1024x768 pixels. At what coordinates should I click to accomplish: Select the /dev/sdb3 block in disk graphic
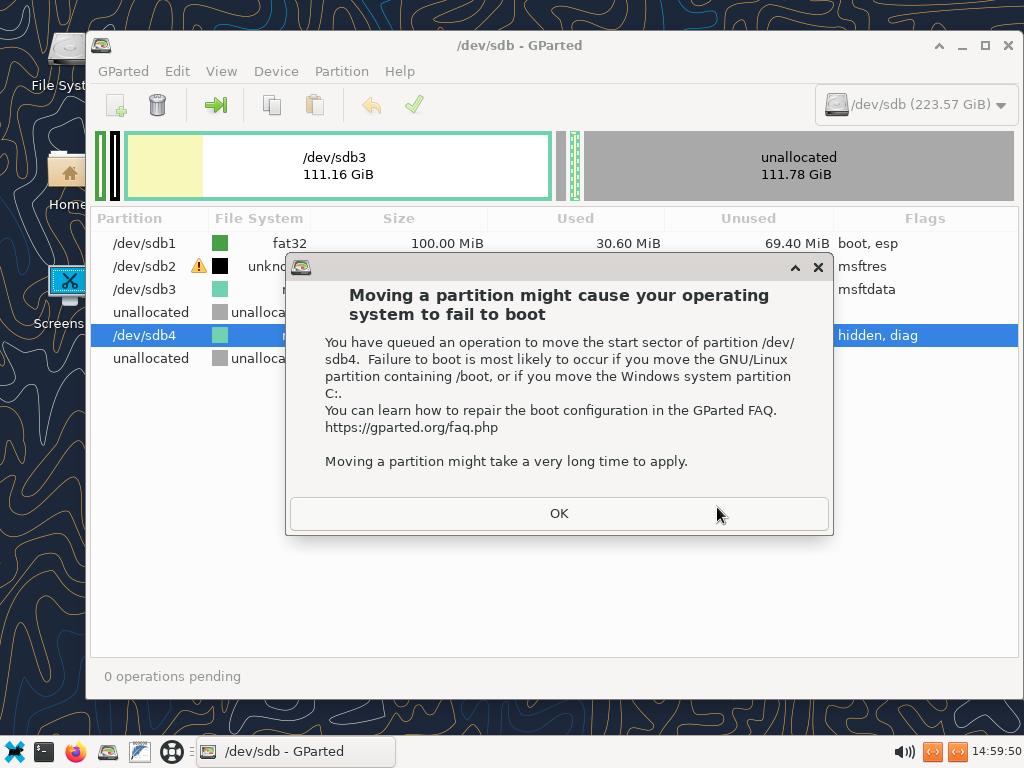tap(338, 166)
